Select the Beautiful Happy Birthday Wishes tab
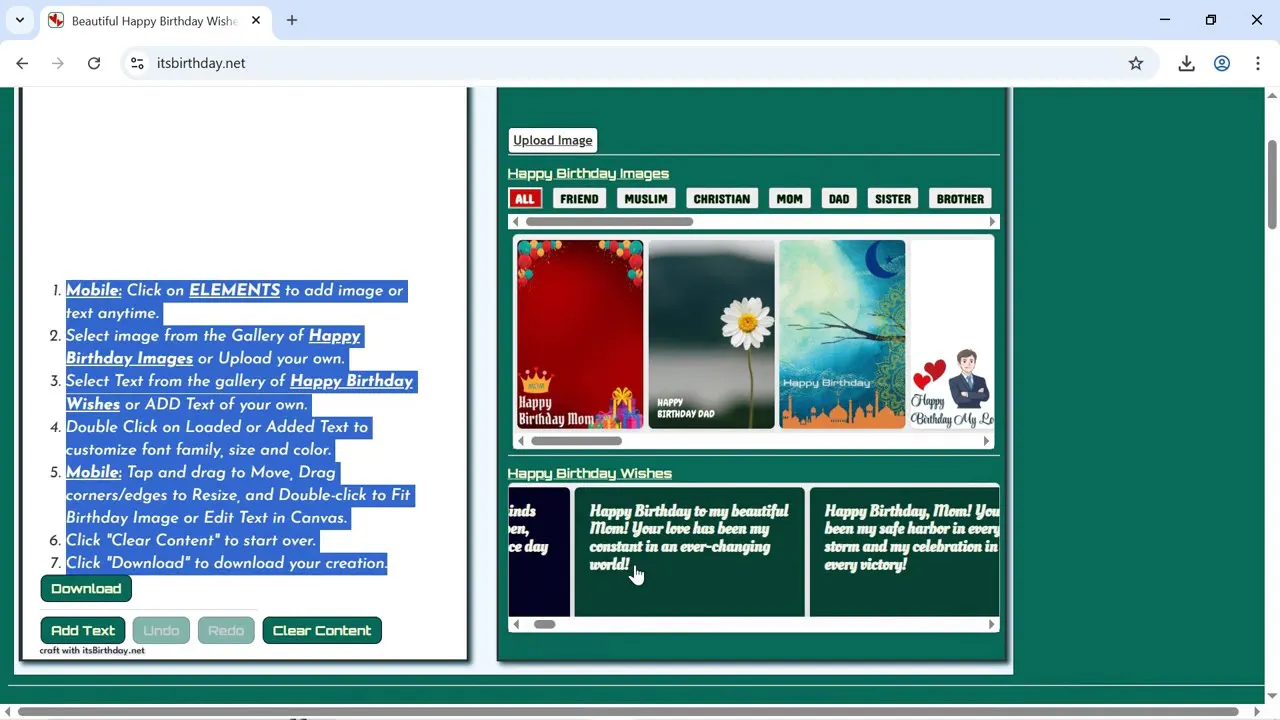1280x720 pixels. pos(154,20)
